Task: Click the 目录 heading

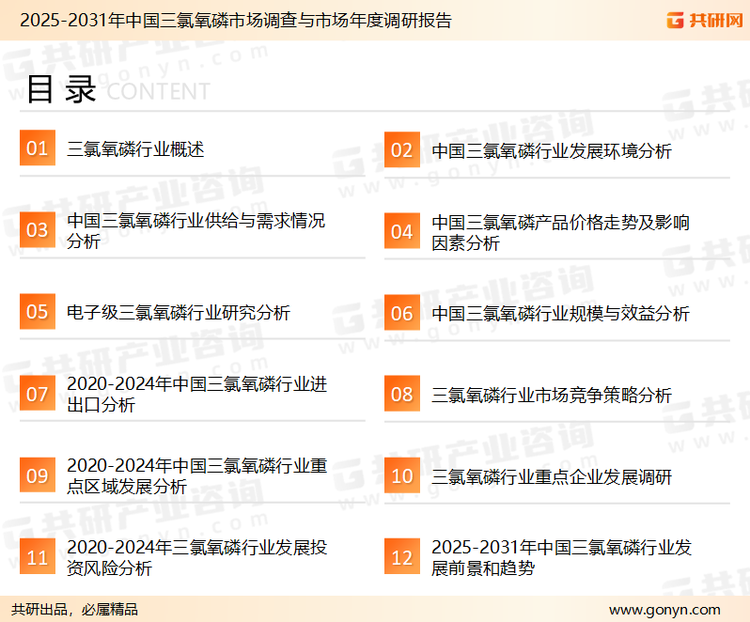Action: [61, 89]
